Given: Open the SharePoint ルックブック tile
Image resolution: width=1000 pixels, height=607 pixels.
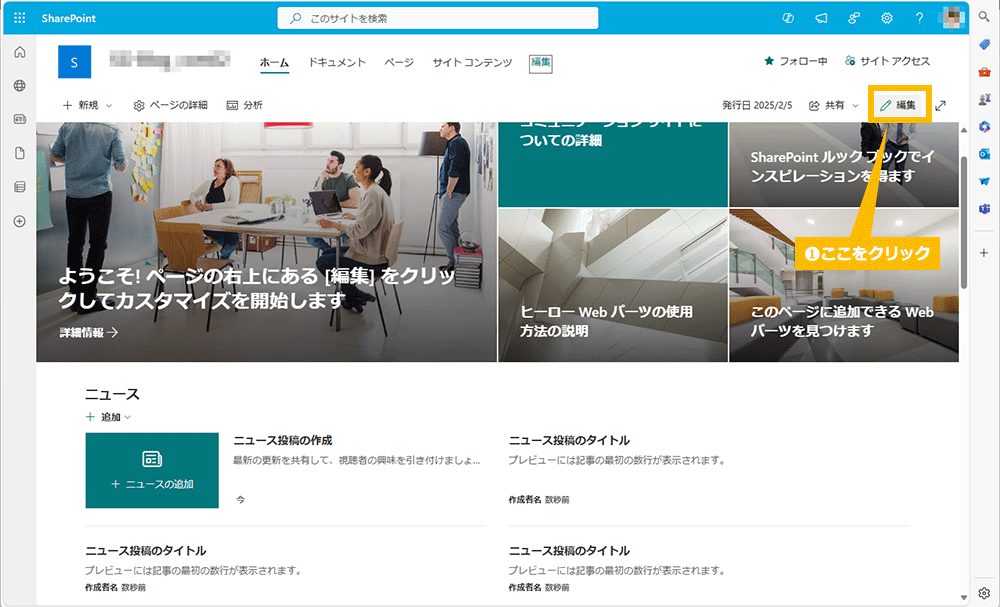Looking at the screenshot, I should tap(844, 165).
